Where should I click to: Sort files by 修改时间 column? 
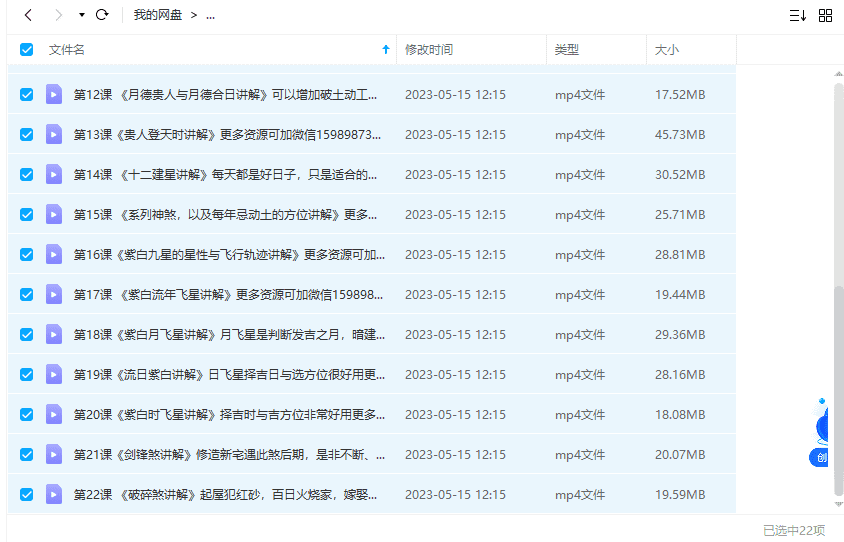[x=429, y=50]
